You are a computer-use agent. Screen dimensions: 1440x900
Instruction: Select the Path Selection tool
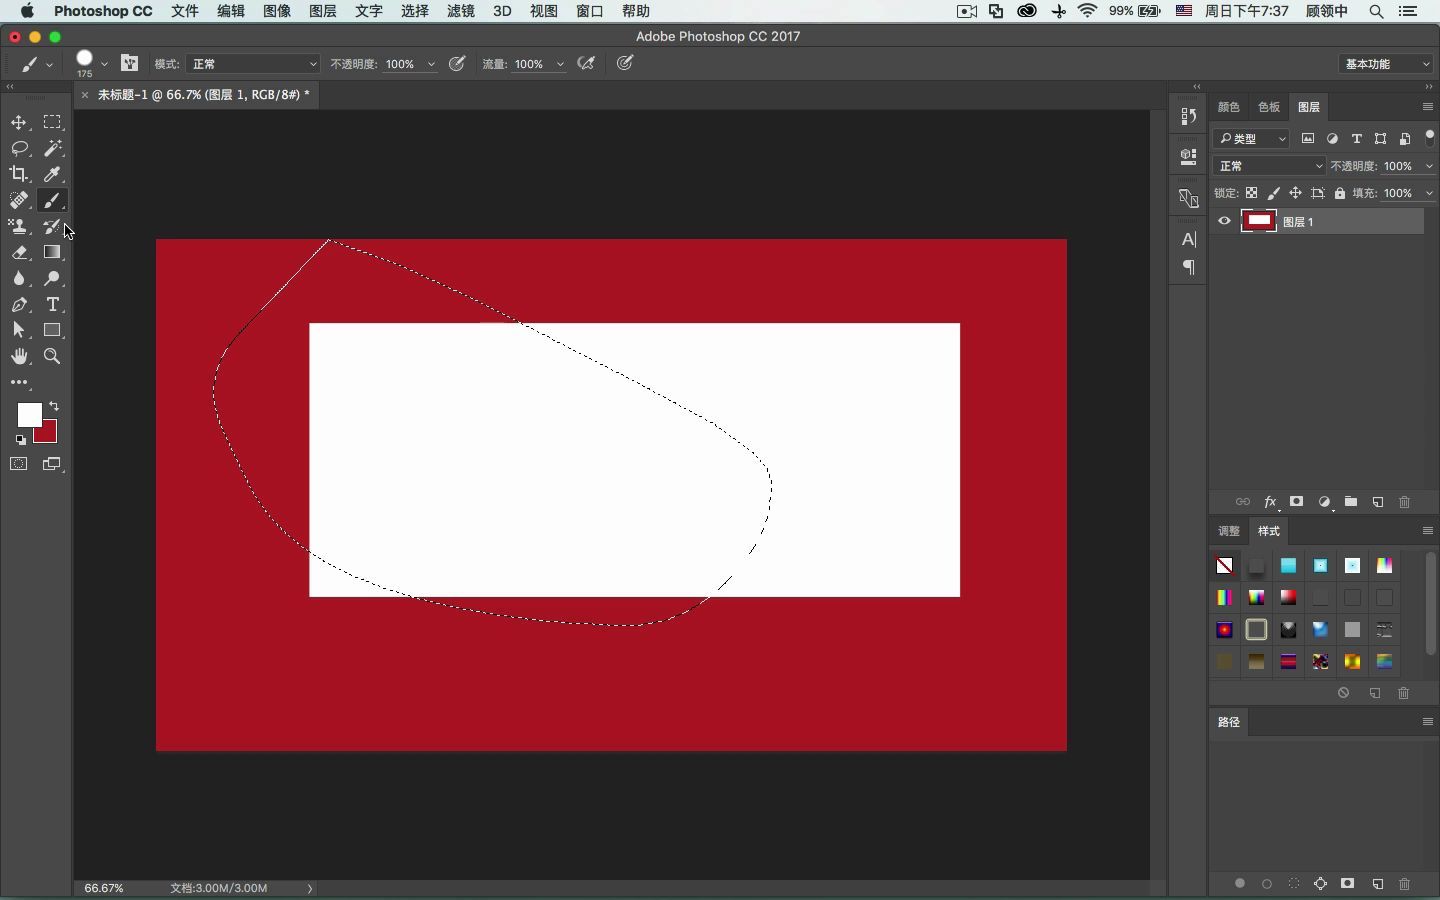[19, 330]
